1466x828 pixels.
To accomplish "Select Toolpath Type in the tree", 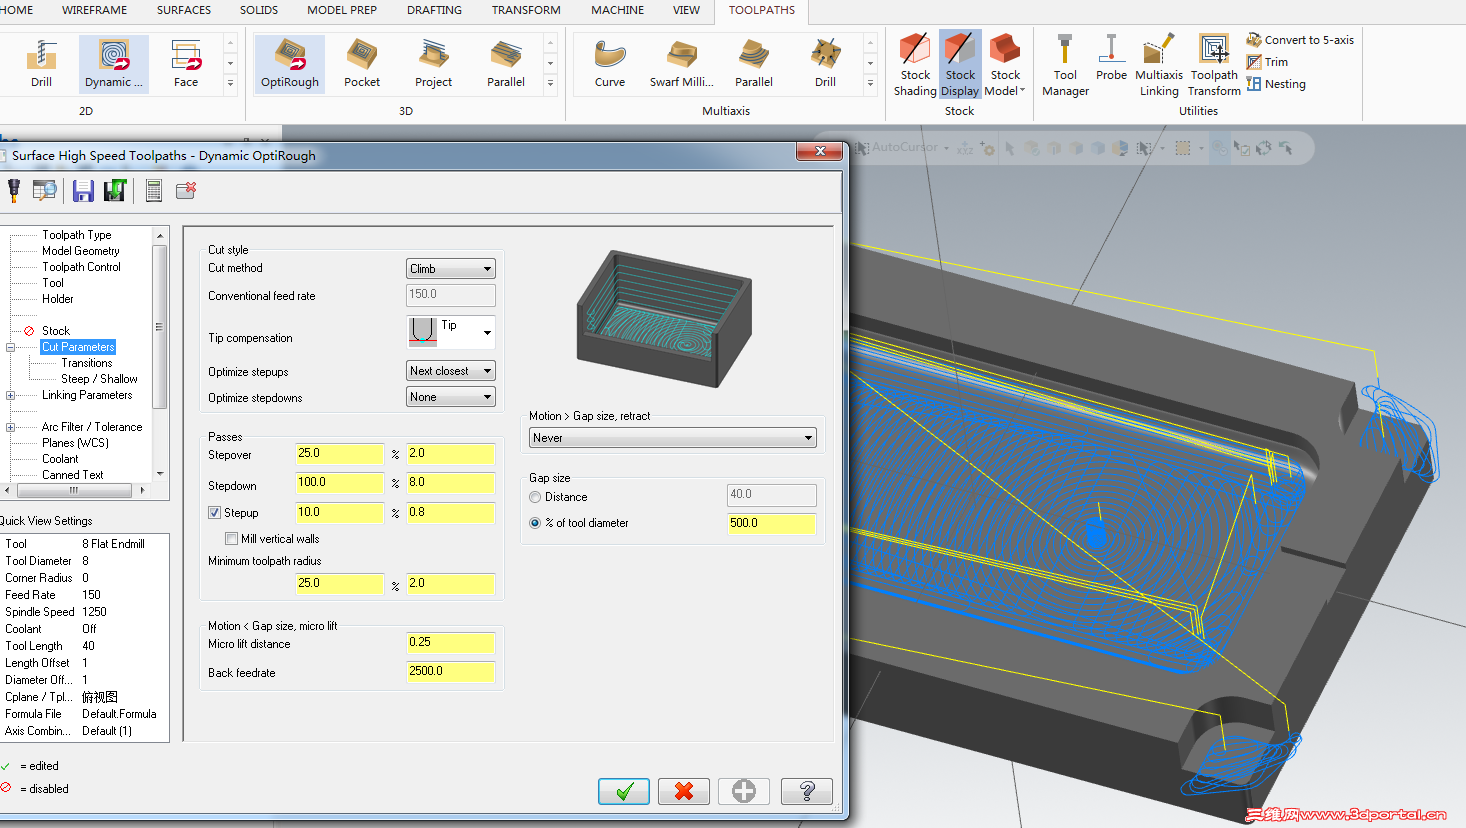I will coord(77,235).
